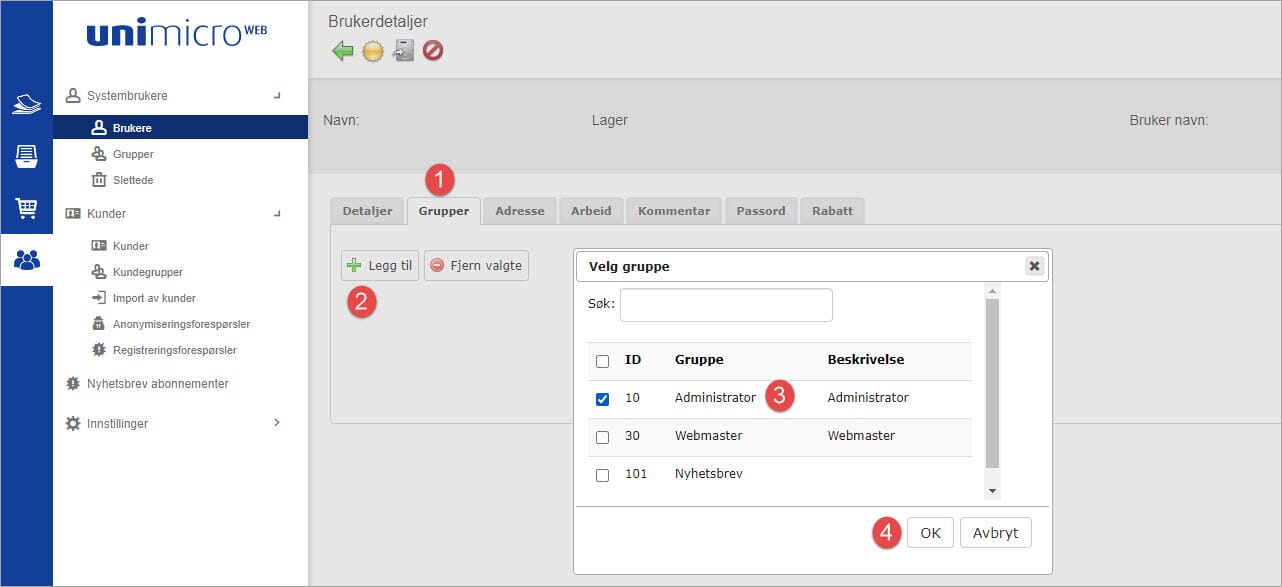Check the Webmaster group checkbox

(x=602, y=437)
